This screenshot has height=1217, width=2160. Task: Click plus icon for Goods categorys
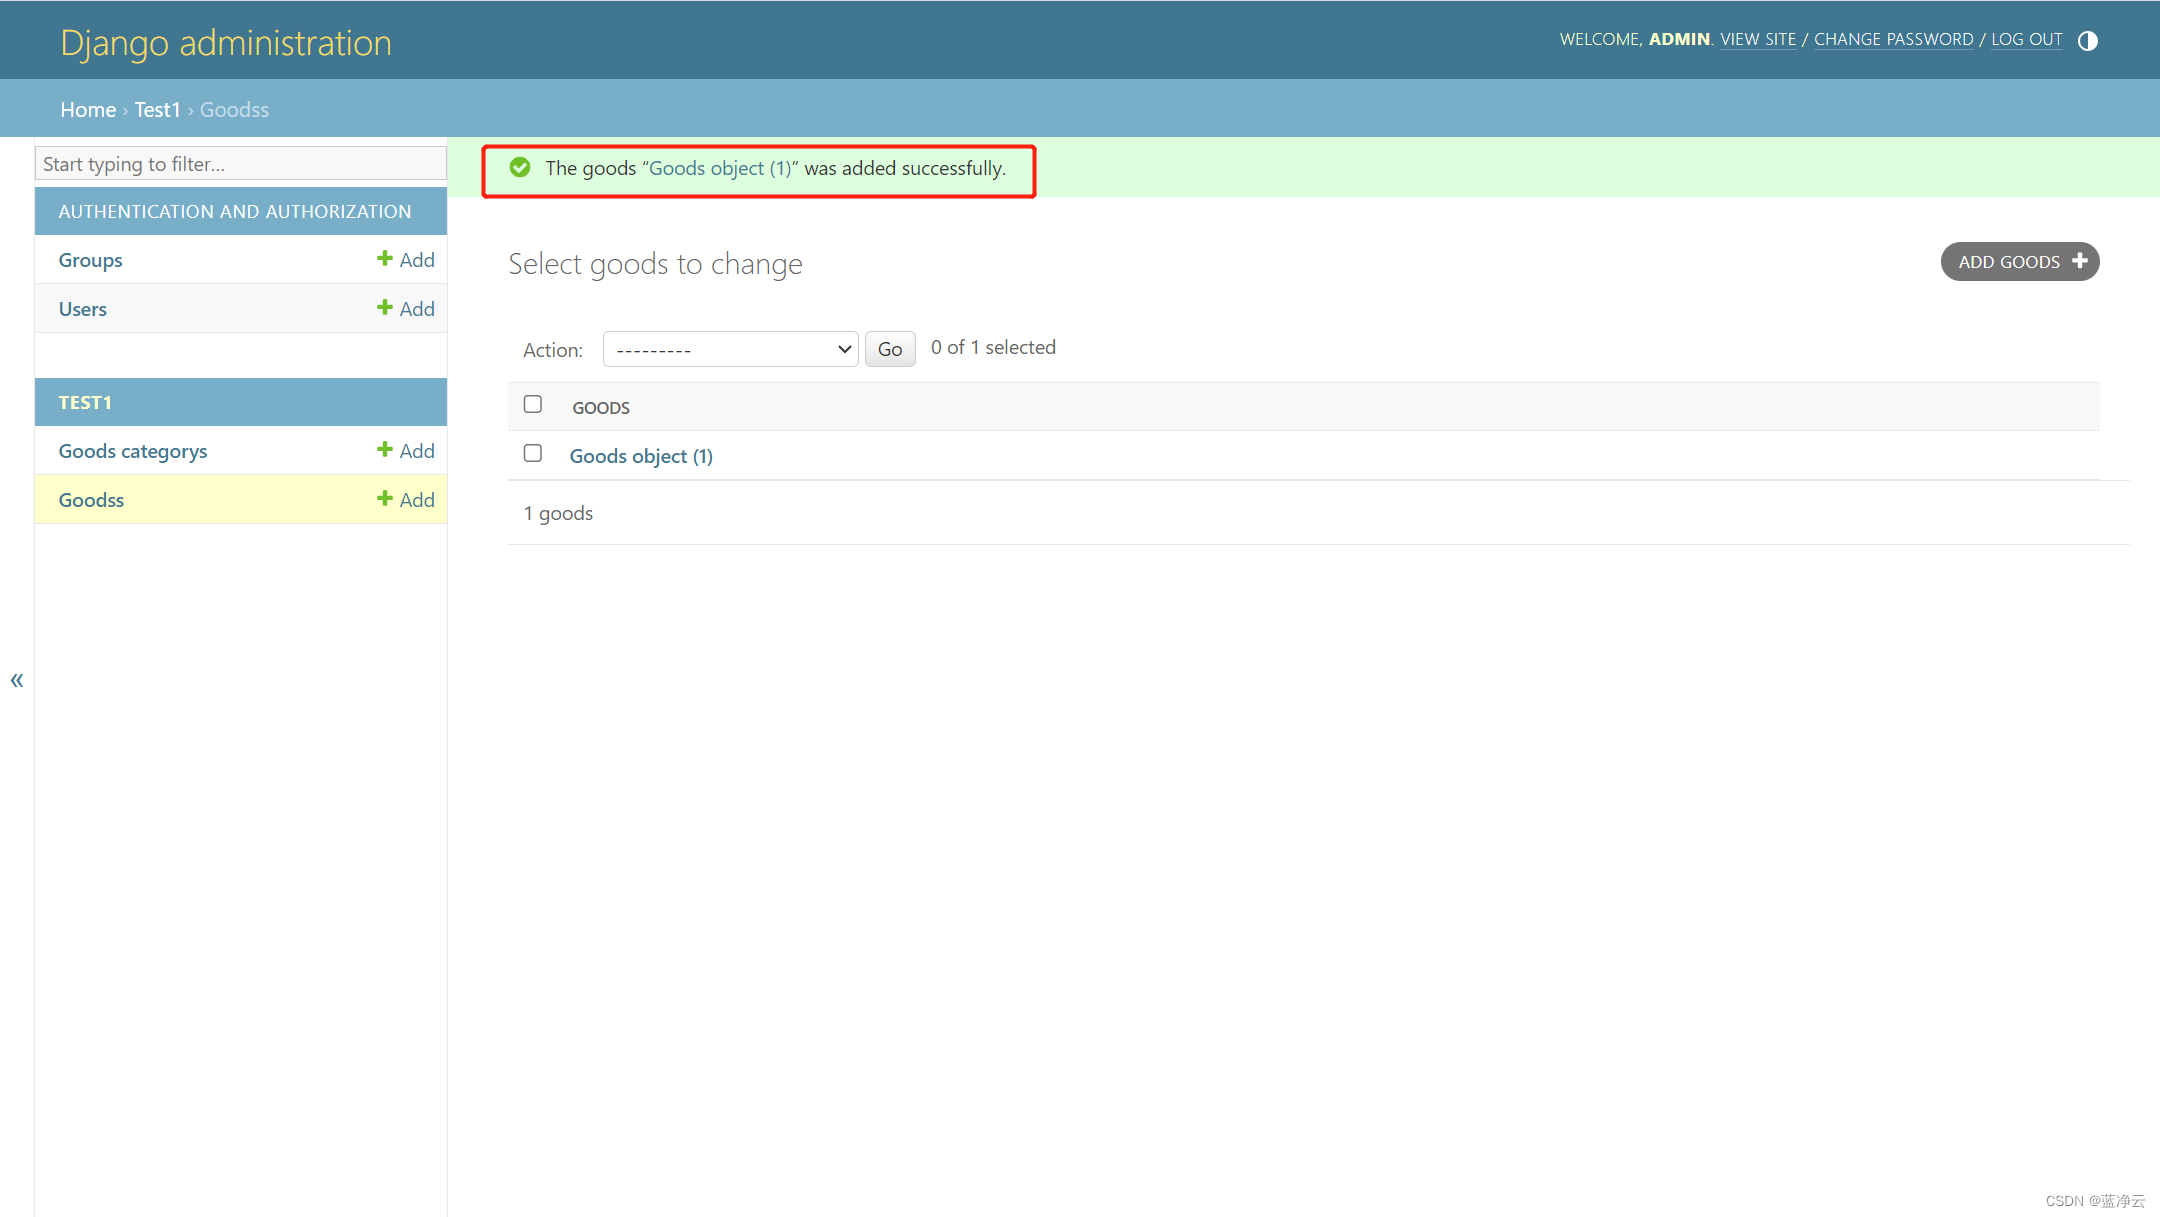[384, 450]
